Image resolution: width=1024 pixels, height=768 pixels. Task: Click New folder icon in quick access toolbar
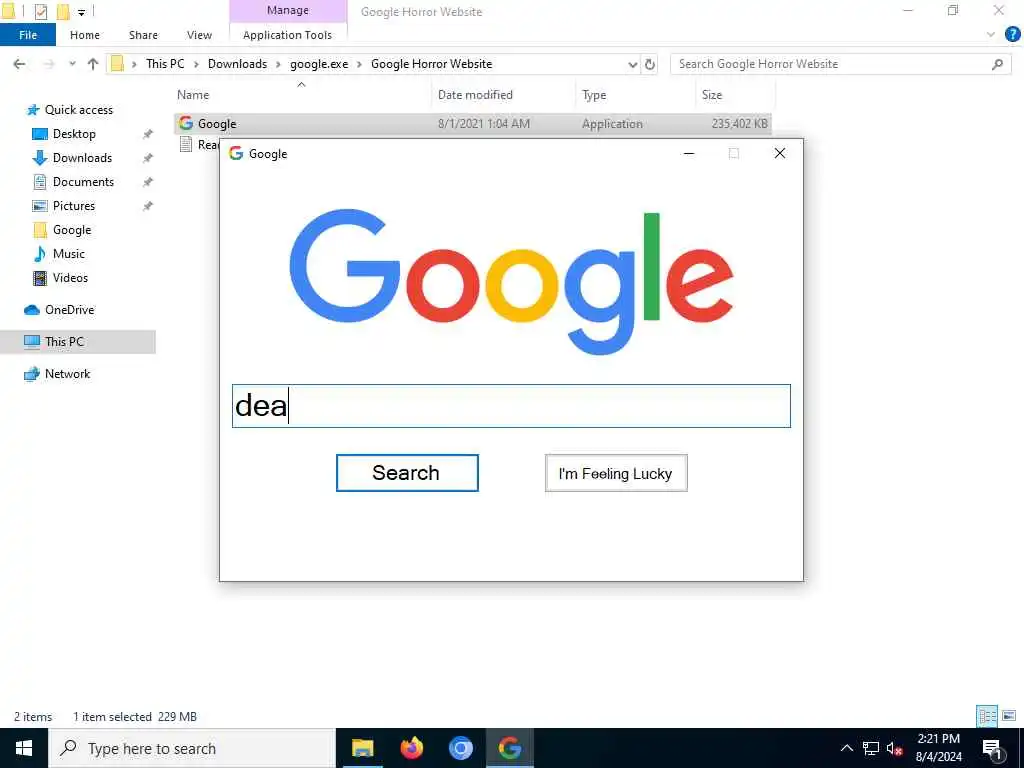pos(63,11)
